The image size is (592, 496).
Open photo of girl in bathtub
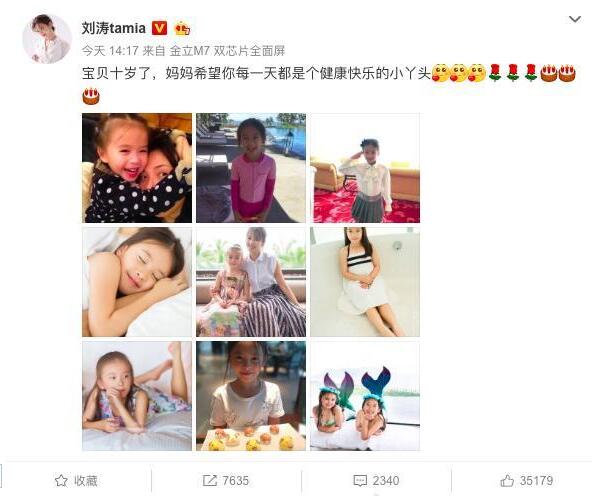pos(365,282)
